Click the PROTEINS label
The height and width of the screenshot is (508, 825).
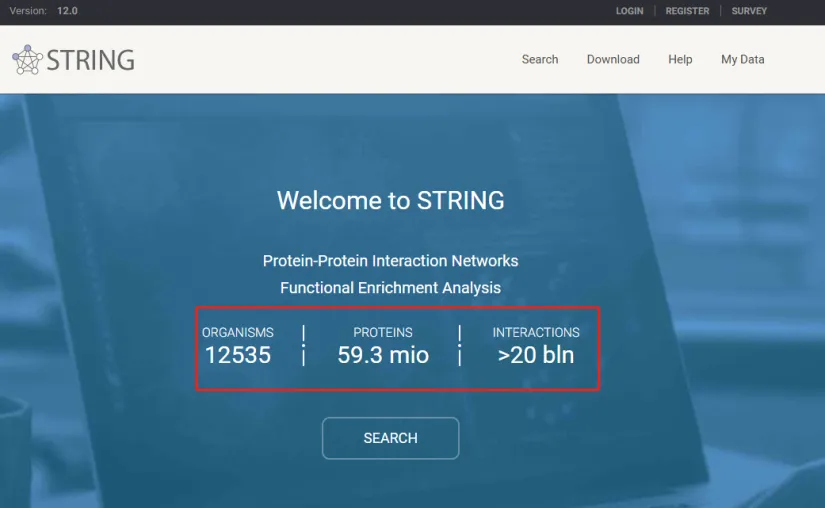(383, 332)
